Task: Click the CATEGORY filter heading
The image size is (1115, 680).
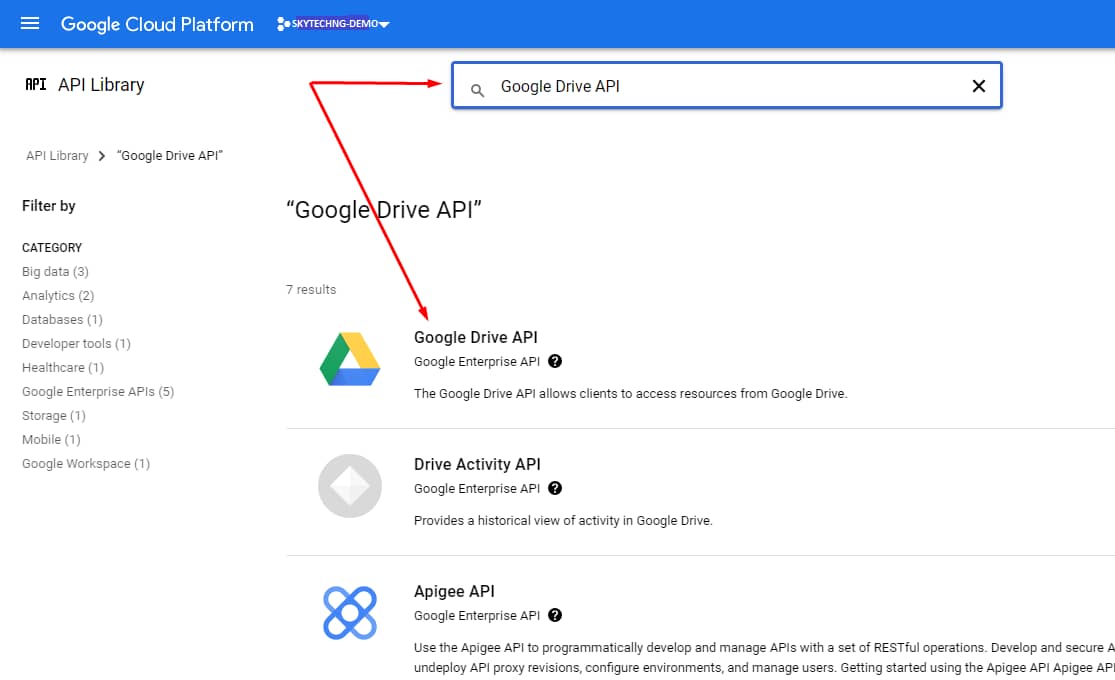Action: pos(52,248)
